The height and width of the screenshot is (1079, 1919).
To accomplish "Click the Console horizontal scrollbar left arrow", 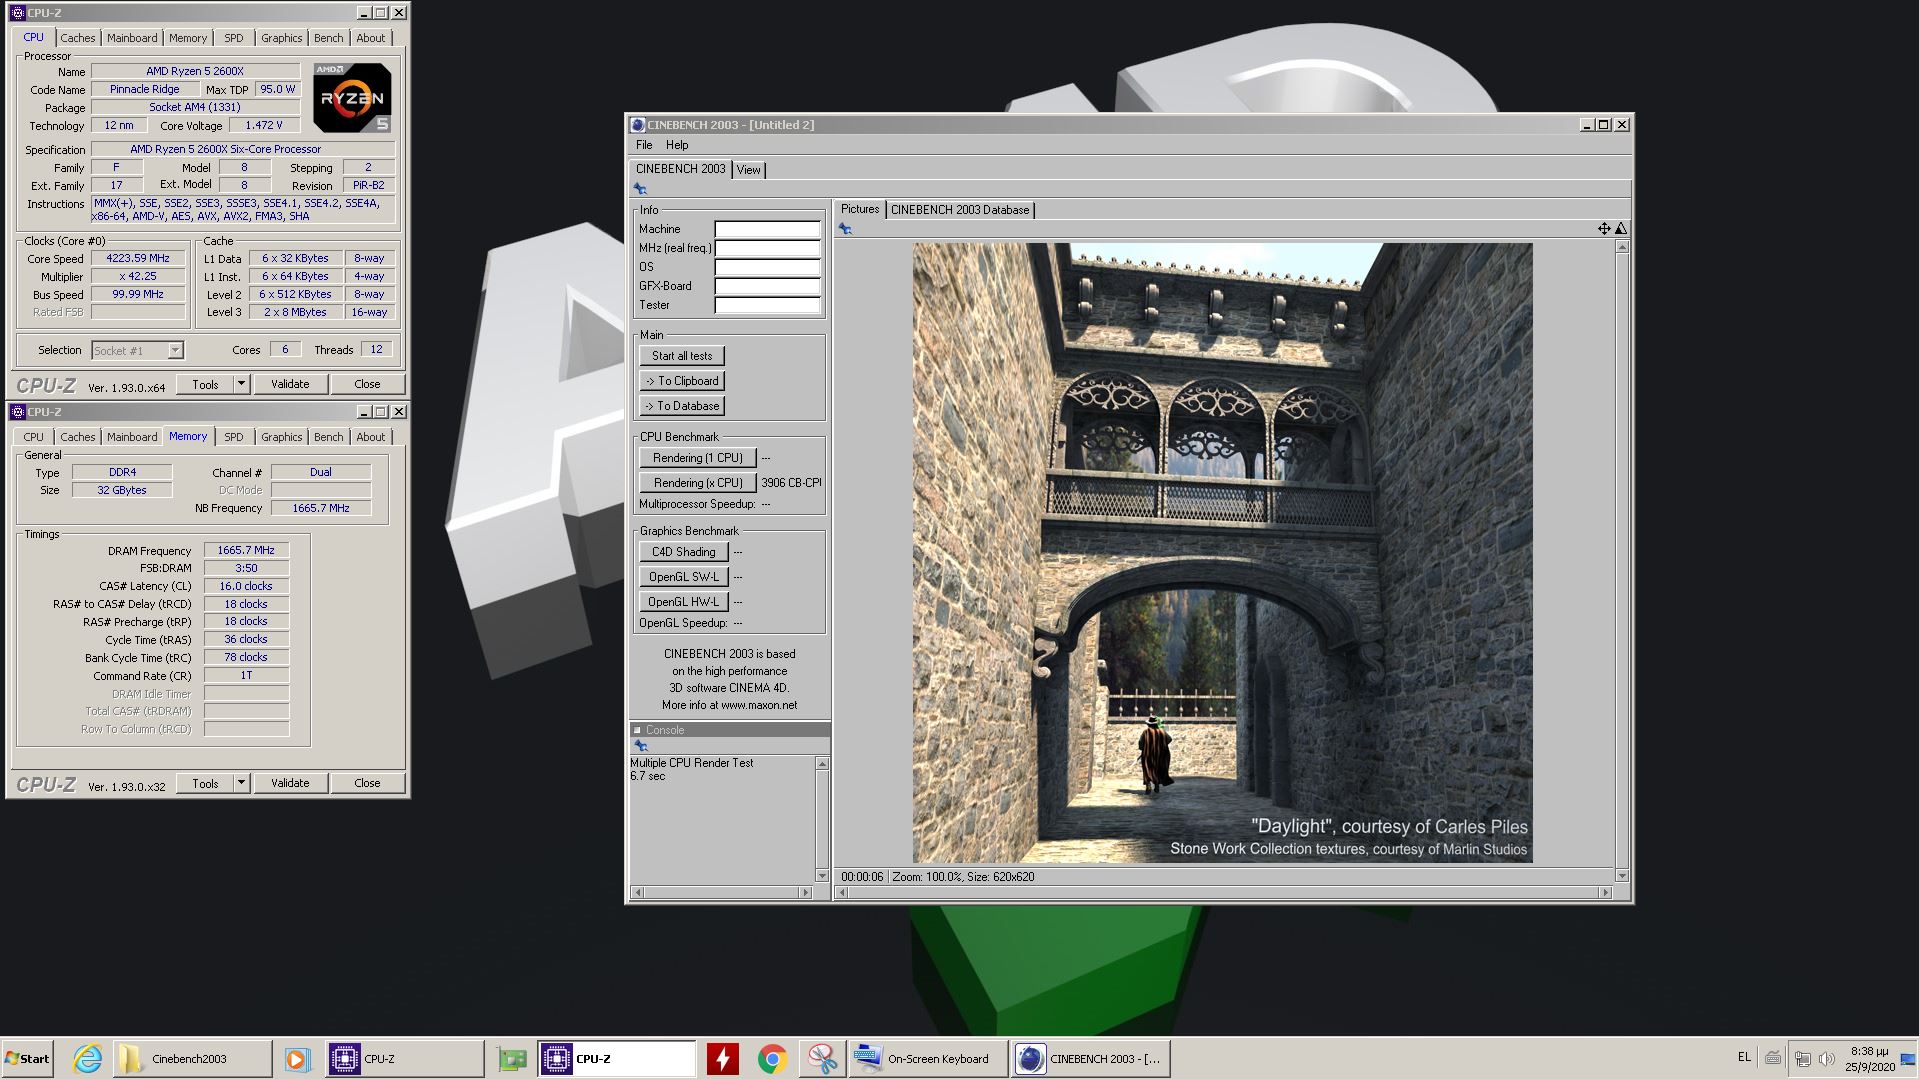I will 638,892.
